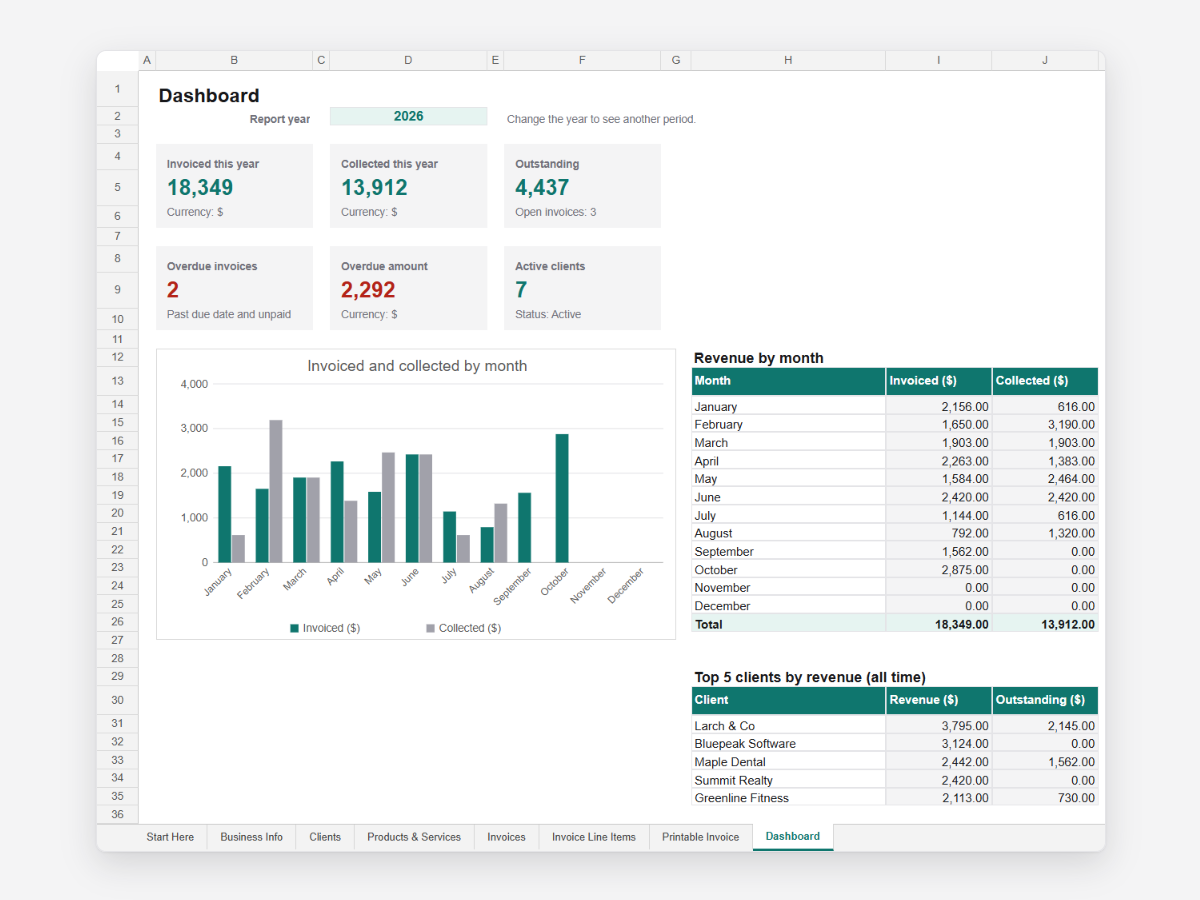
Task: Select column I header
Action: (939, 61)
